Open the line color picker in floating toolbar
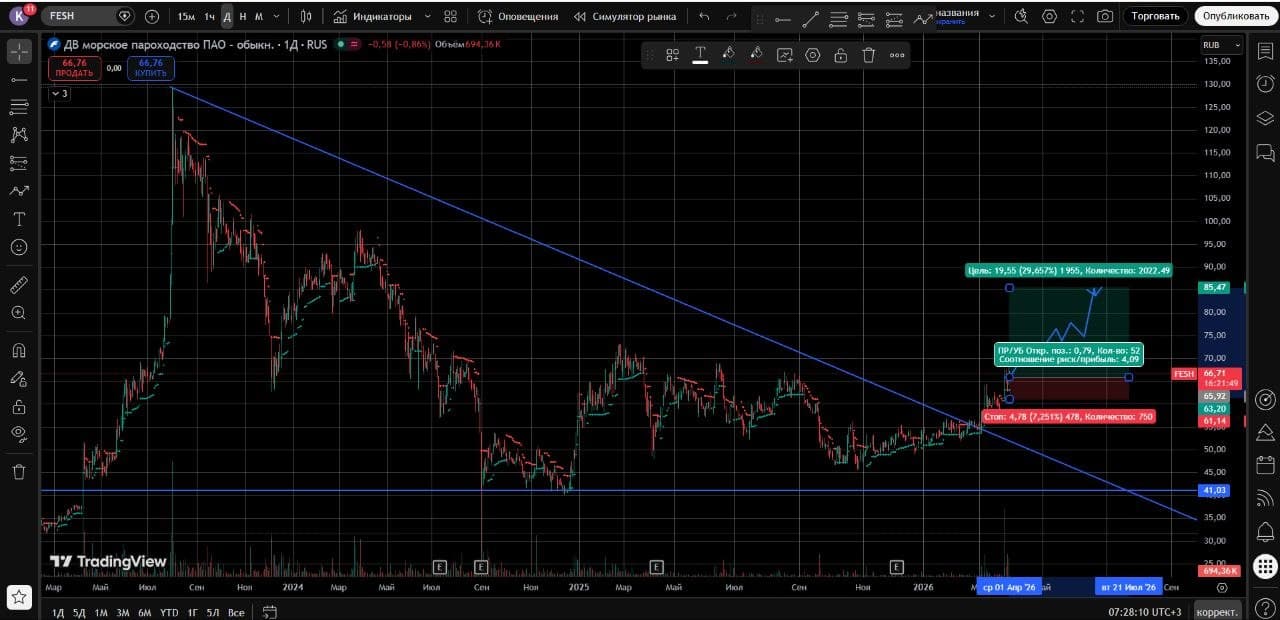Viewport: 1280px width, 620px height. tap(728, 55)
